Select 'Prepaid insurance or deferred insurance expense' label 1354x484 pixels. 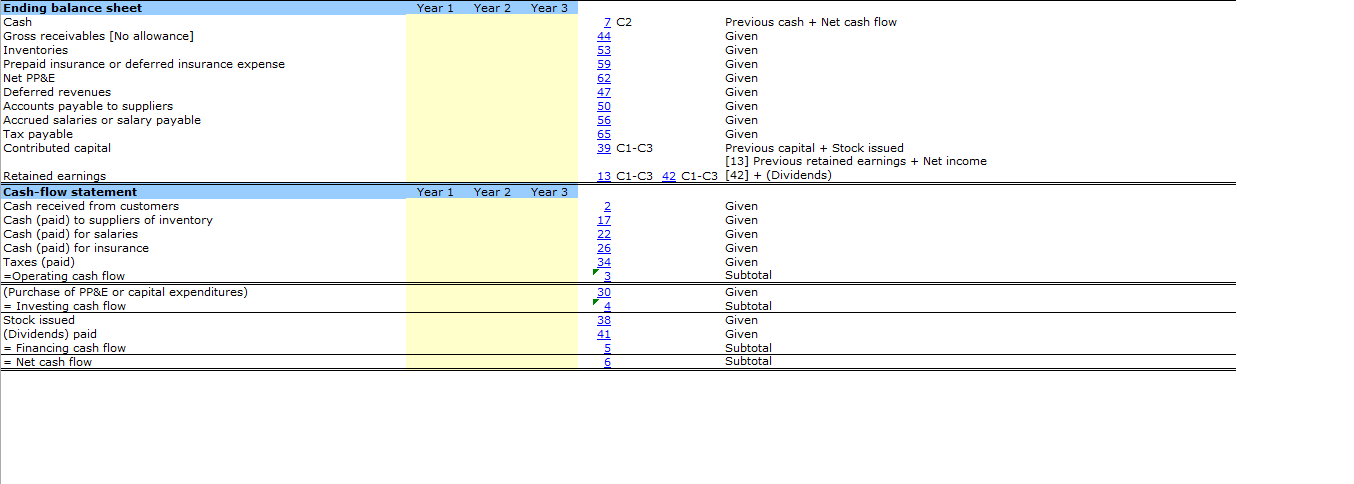pyautogui.click(x=144, y=64)
